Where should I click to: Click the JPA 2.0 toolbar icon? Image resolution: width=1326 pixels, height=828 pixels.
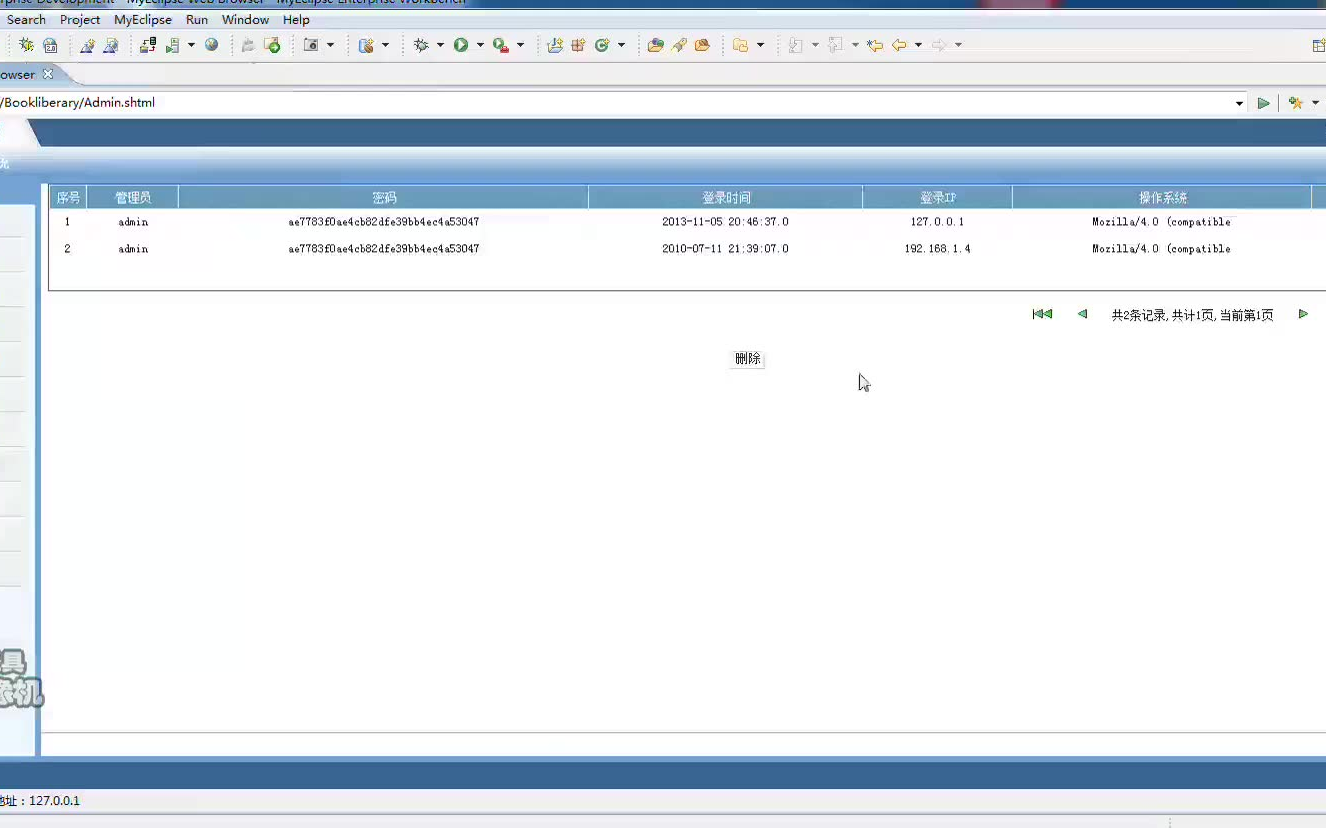(50, 45)
